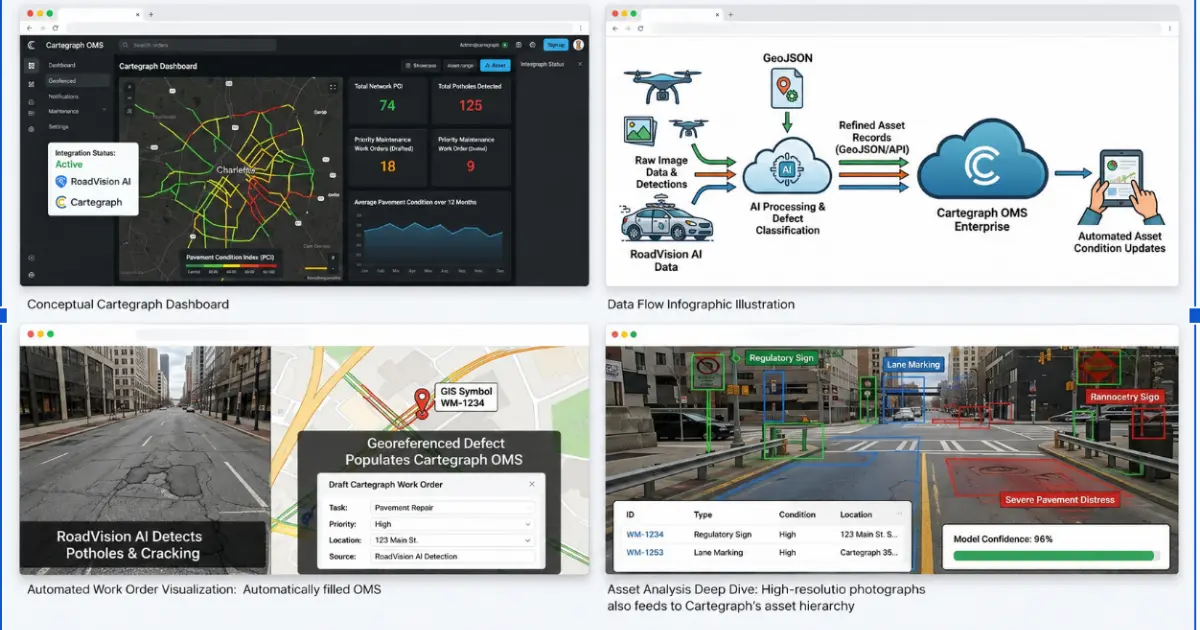
Task: Click the Charlotte label on the map
Action: (237, 171)
